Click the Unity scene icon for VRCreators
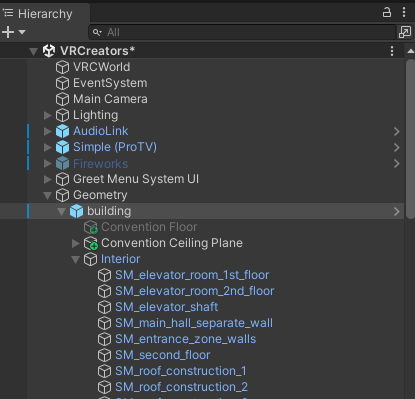 [x=49, y=51]
